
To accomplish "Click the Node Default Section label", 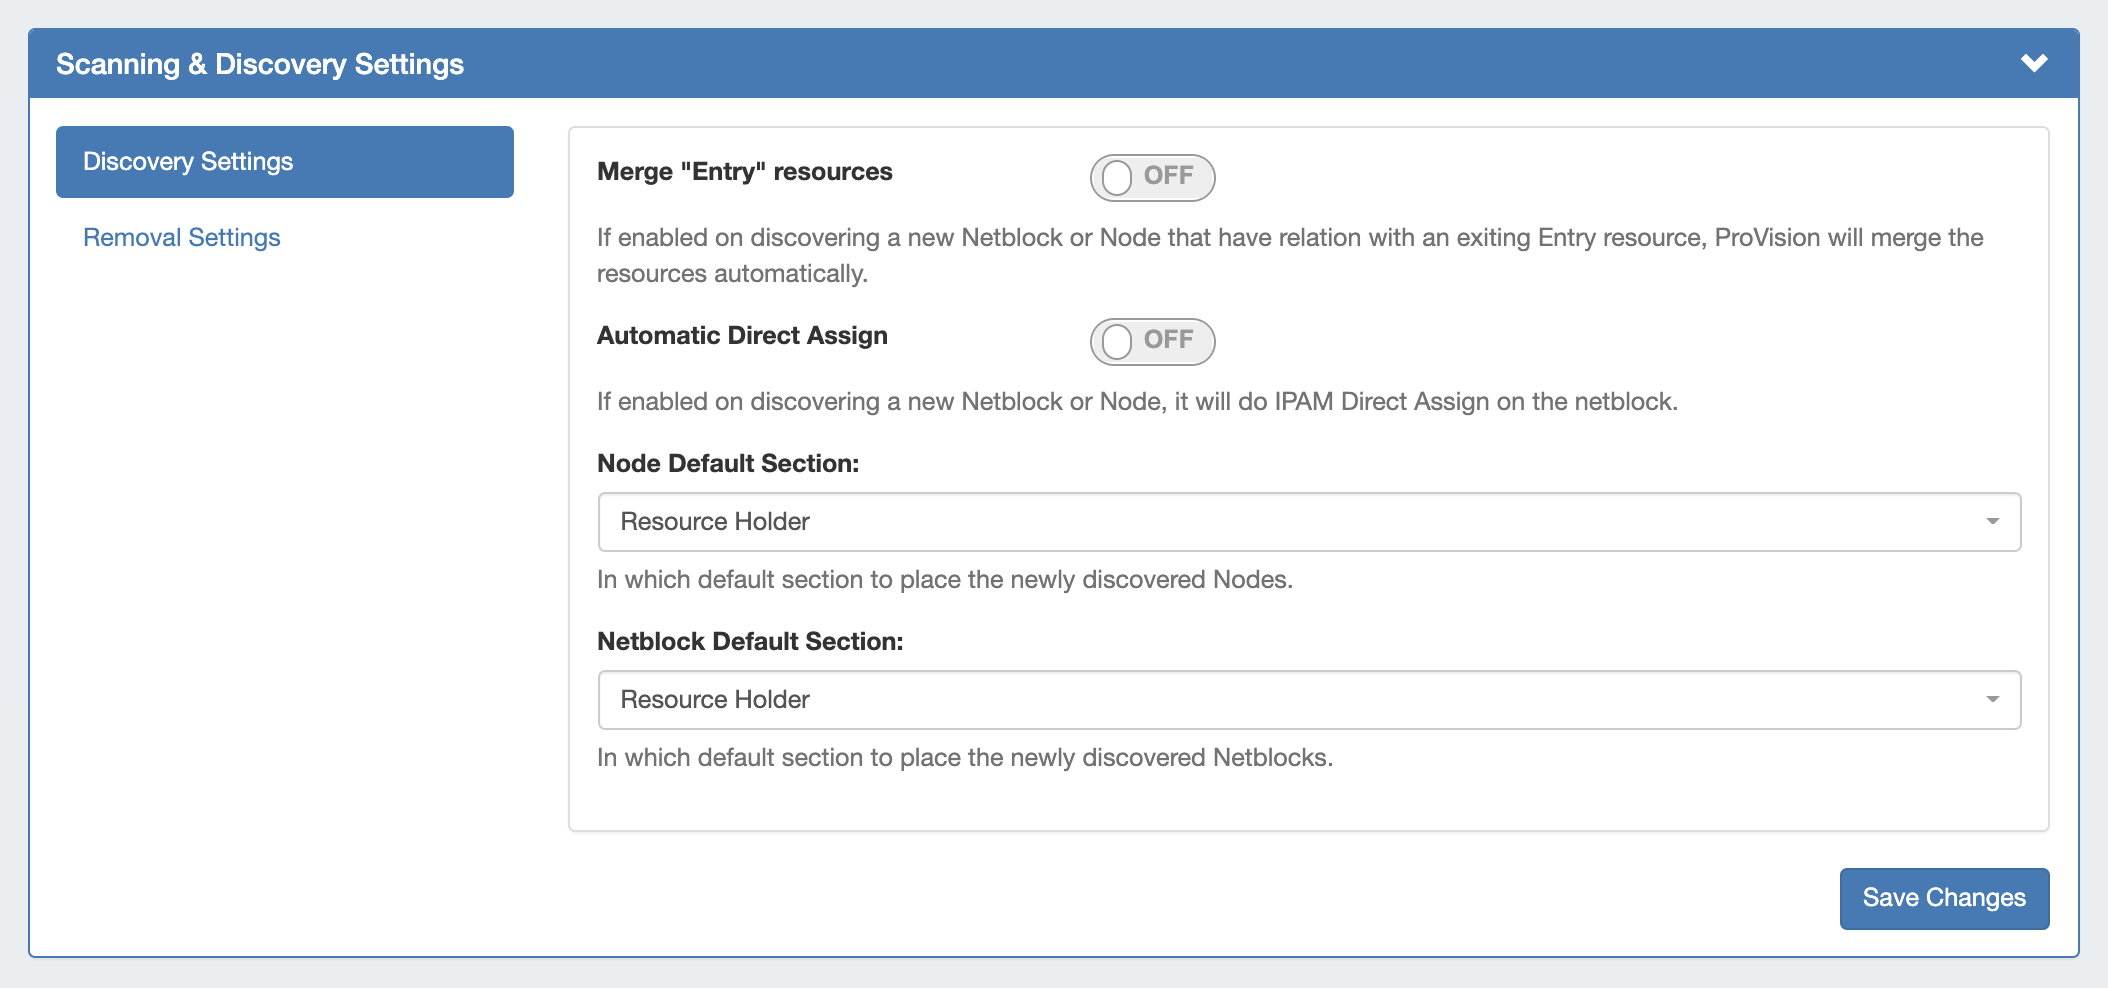I will (728, 464).
